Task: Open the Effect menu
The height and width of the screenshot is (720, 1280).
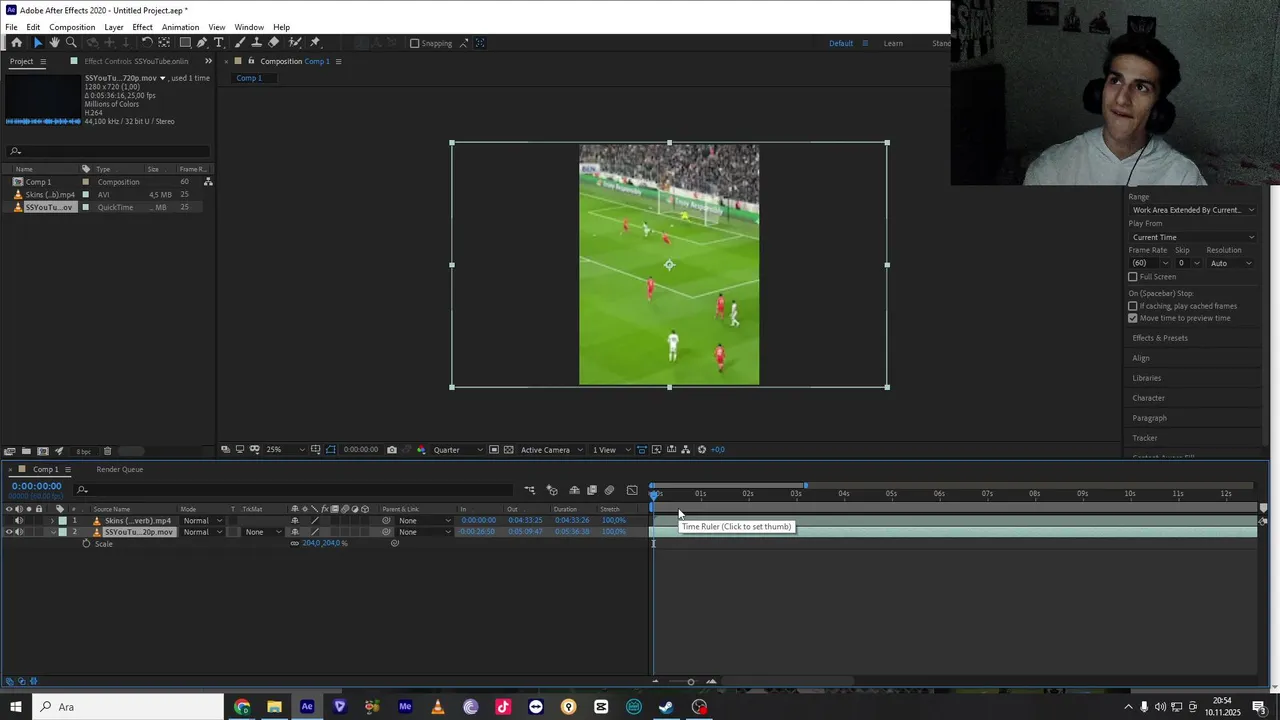Action: pos(143,27)
